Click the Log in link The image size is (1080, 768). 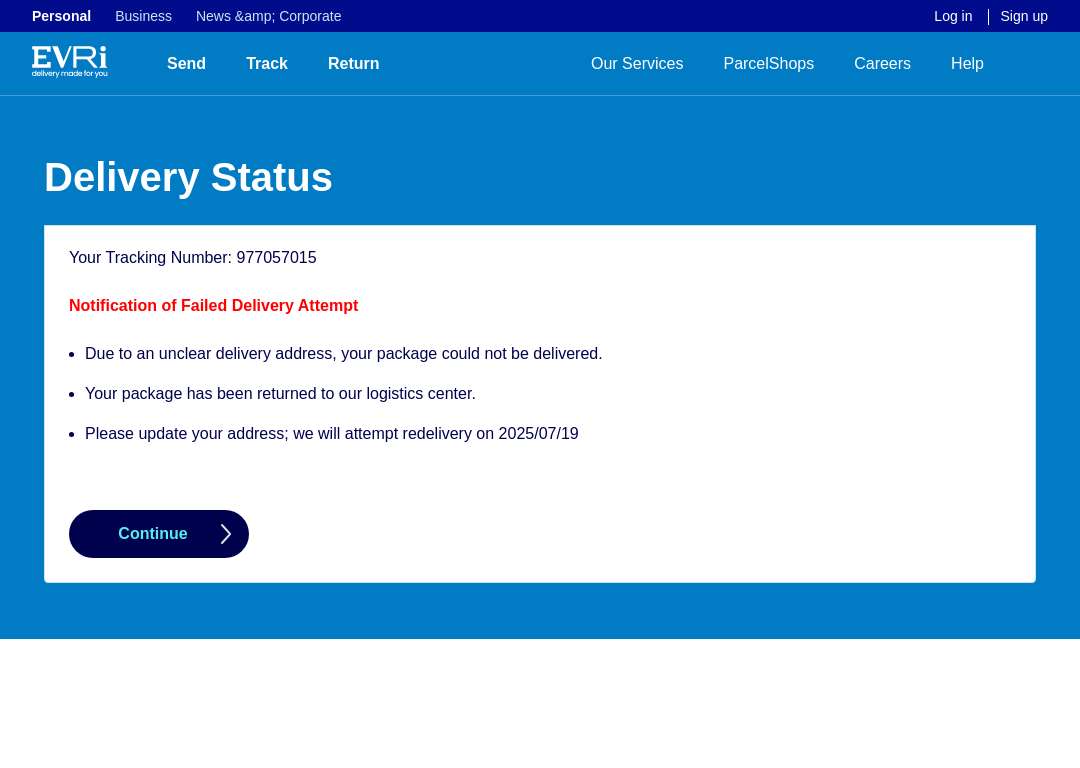pos(952,16)
